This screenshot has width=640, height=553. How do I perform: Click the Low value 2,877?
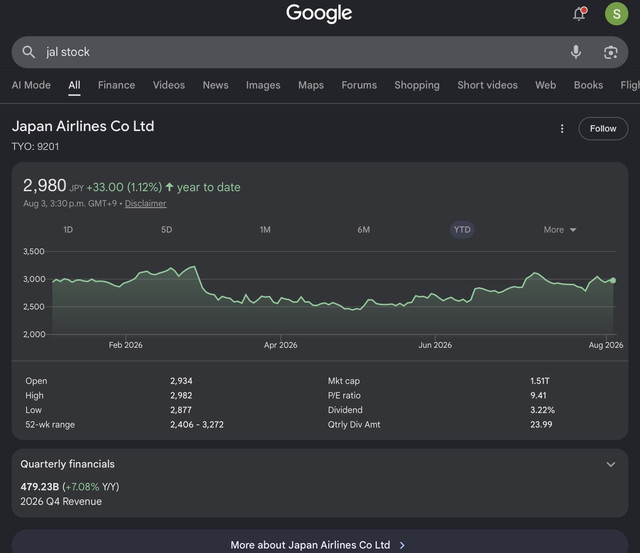pos(181,410)
